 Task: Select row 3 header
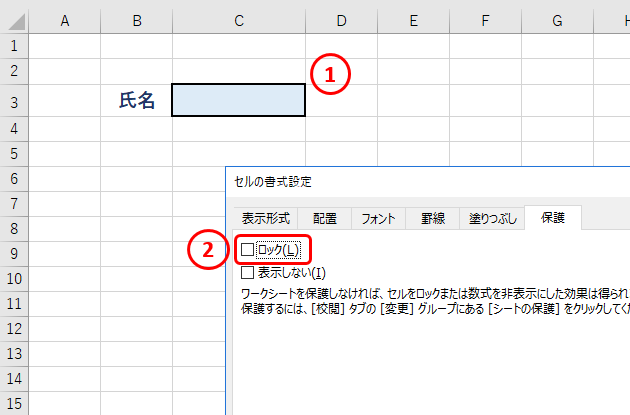point(14,102)
